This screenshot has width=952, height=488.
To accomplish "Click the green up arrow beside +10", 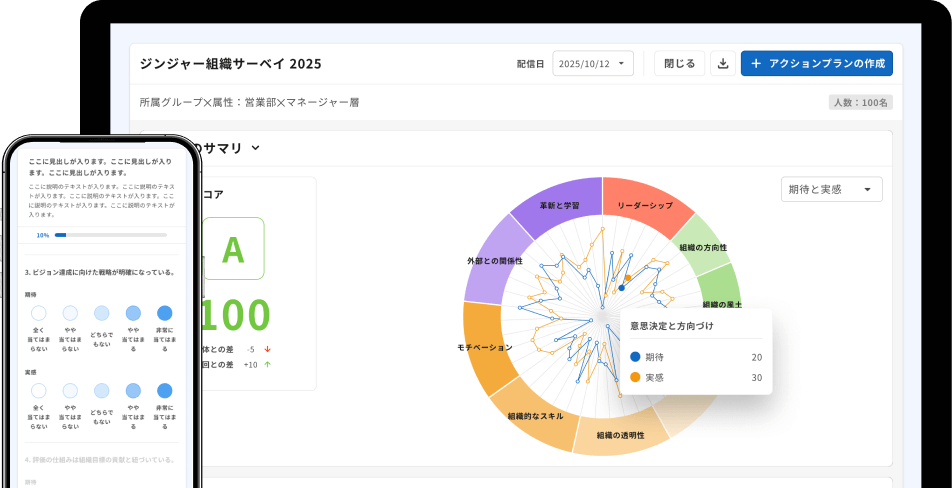I will (267, 365).
